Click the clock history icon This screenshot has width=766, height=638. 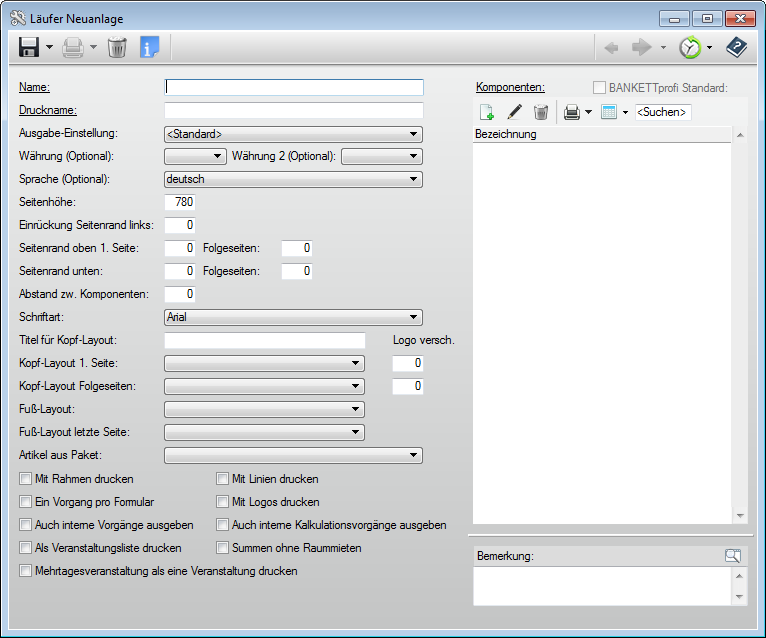690,47
